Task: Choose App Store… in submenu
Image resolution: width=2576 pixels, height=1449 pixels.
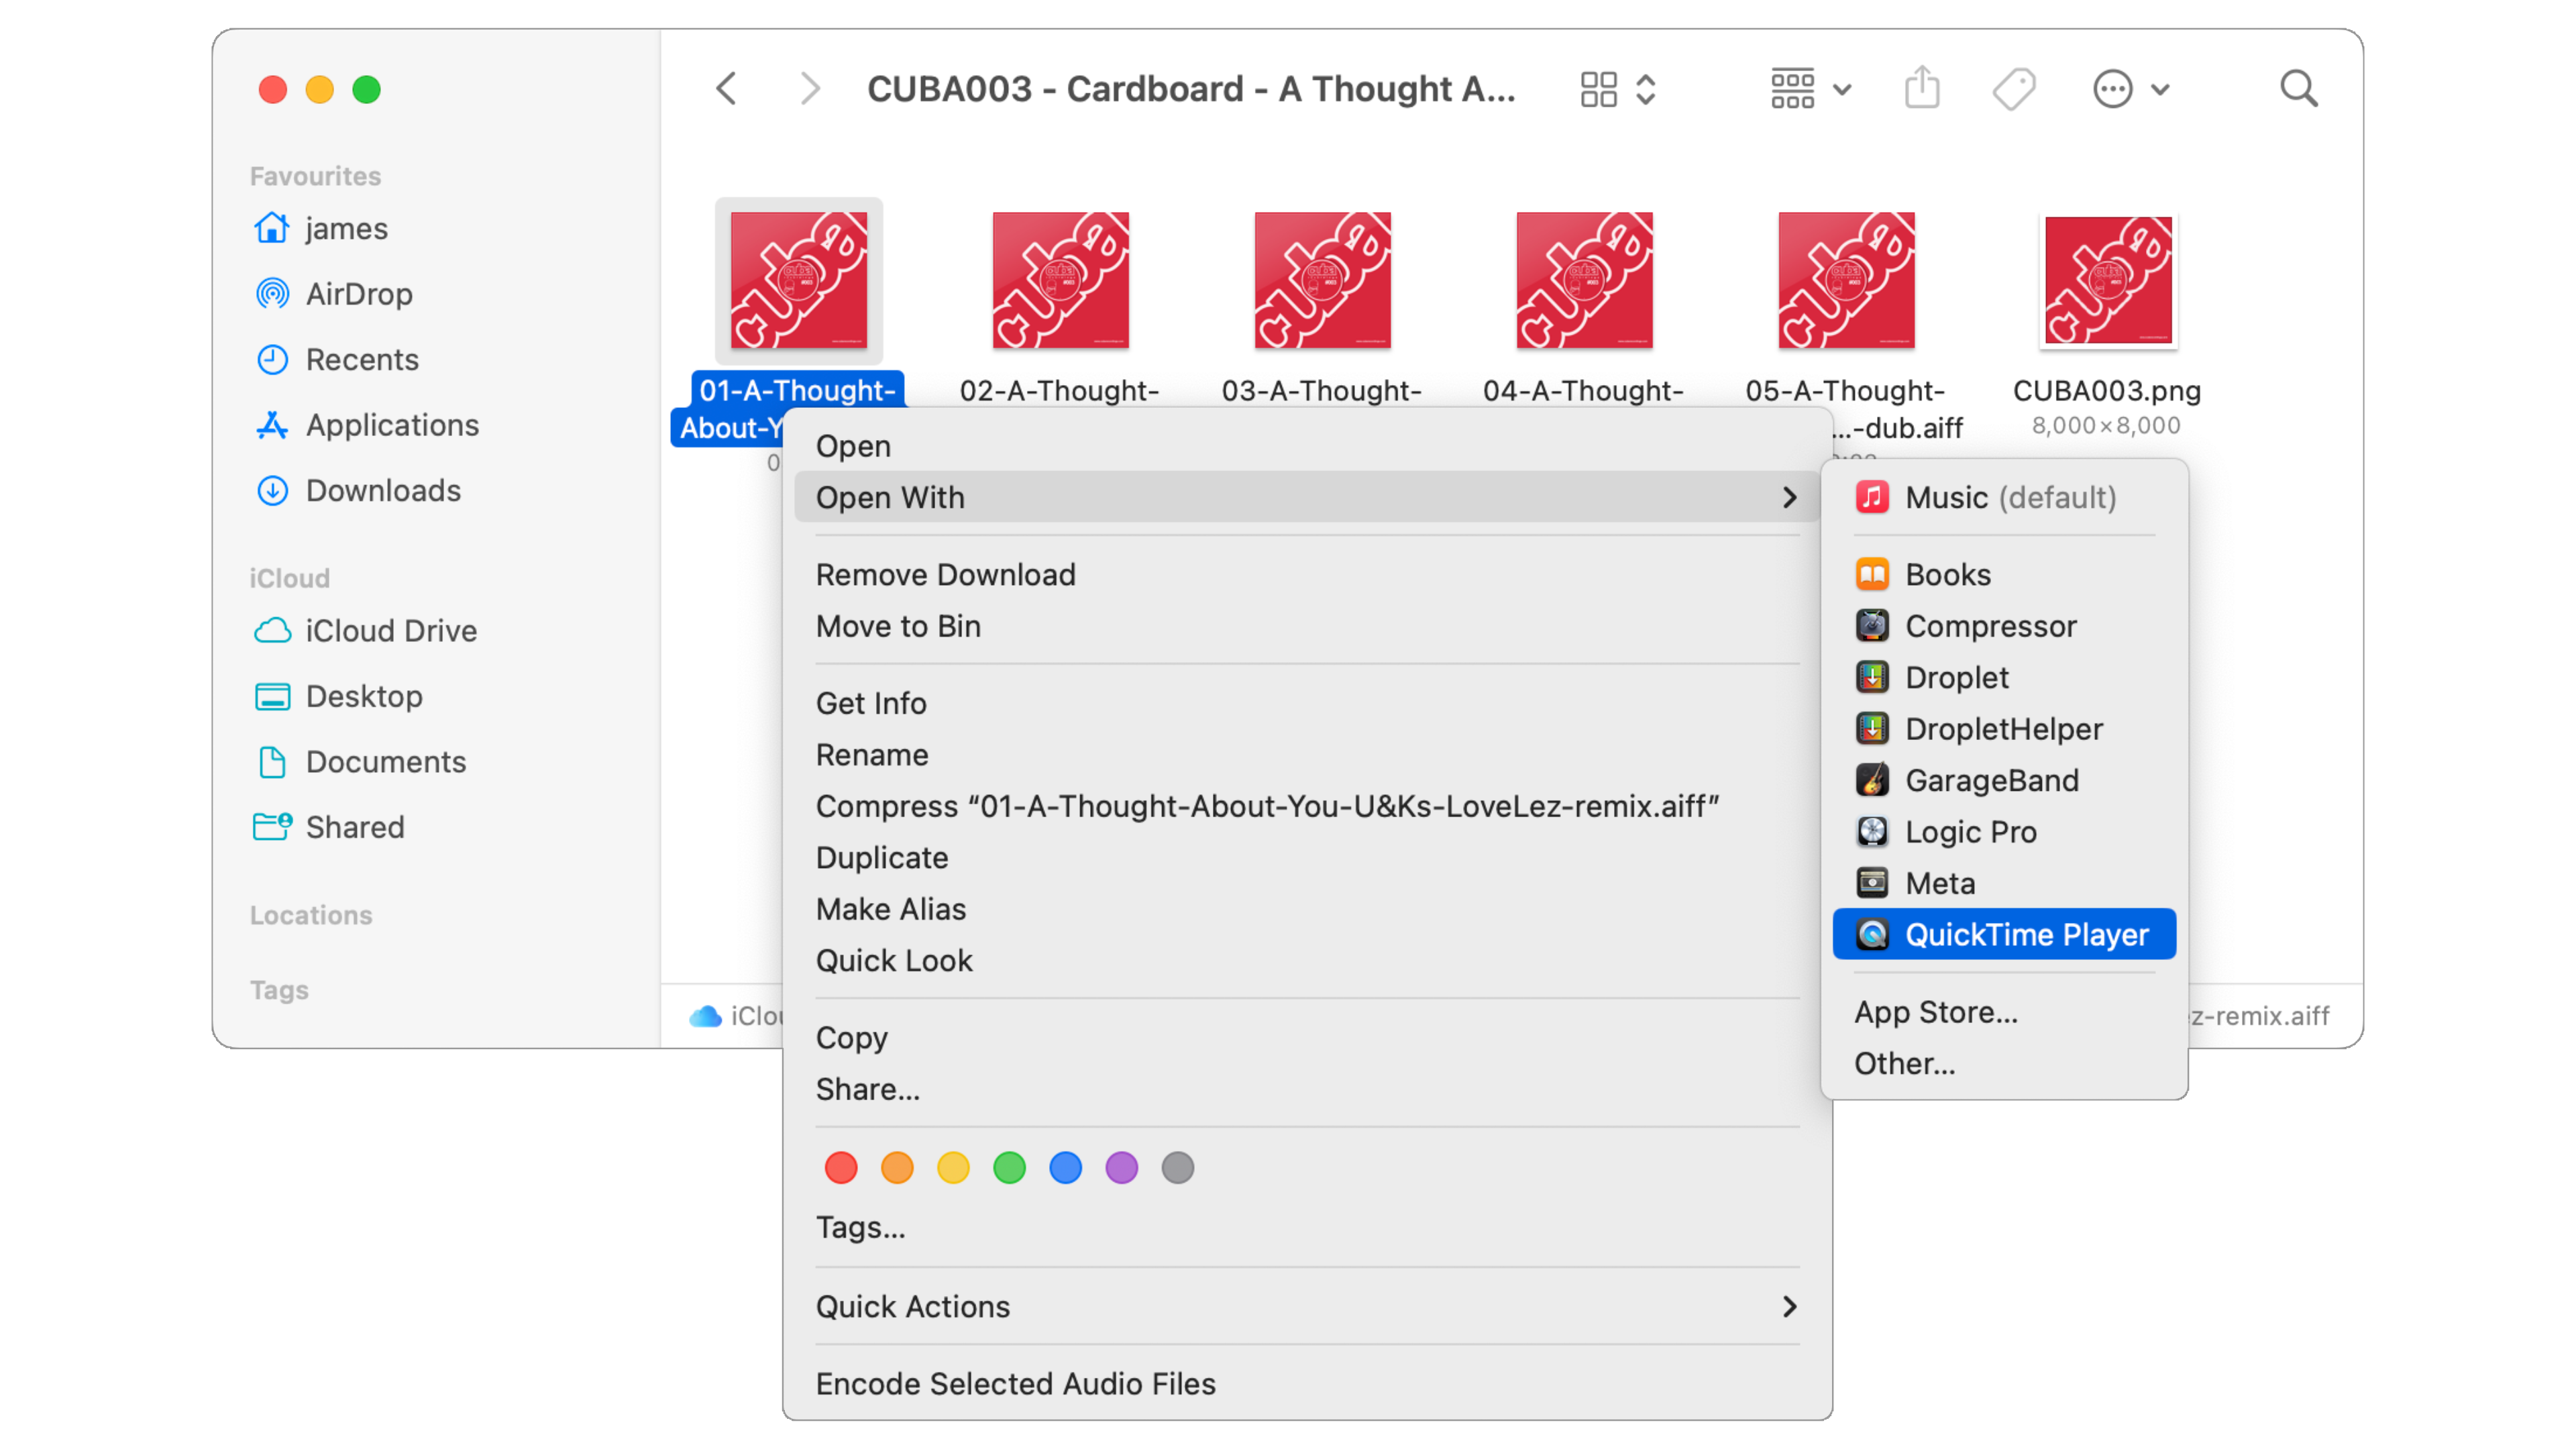Action: (x=2004, y=1012)
